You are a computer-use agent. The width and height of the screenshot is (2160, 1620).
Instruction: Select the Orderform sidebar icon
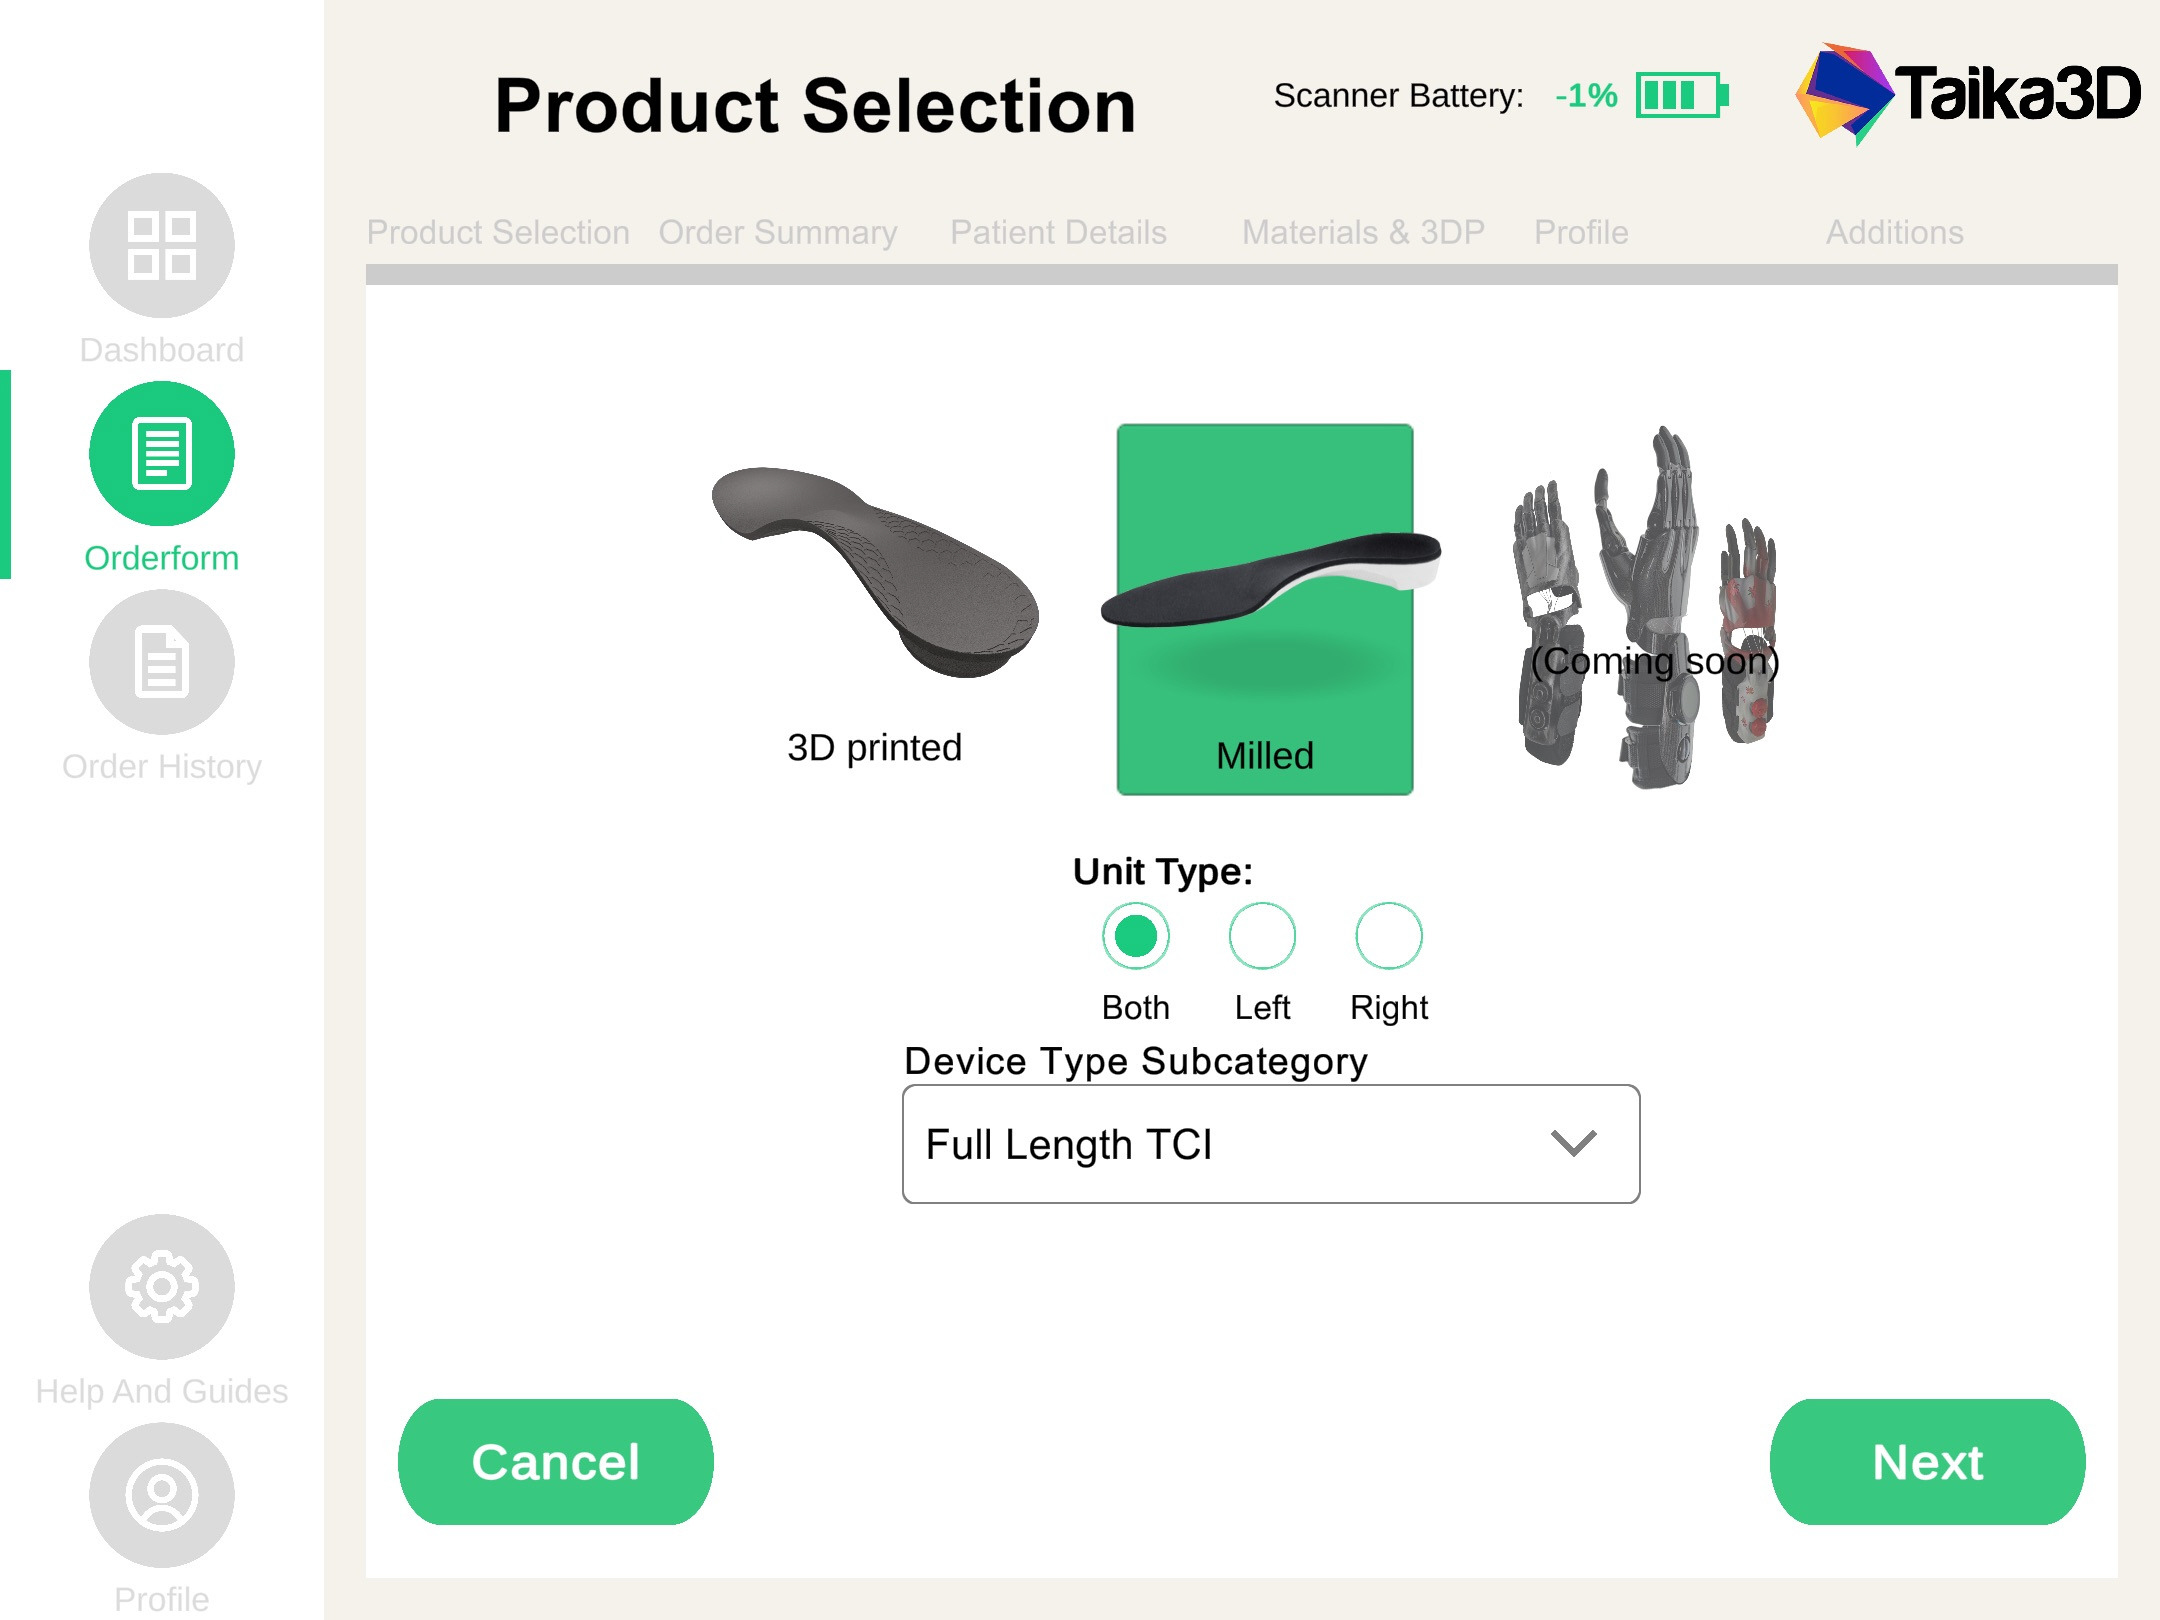(162, 454)
